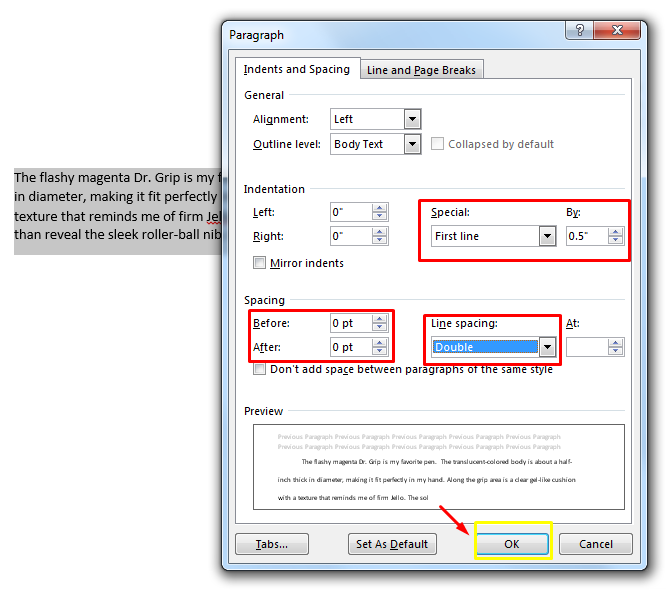Screen dimensions: 672x592
Task: Select the Indents and Spacing tab
Action: coord(297,69)
